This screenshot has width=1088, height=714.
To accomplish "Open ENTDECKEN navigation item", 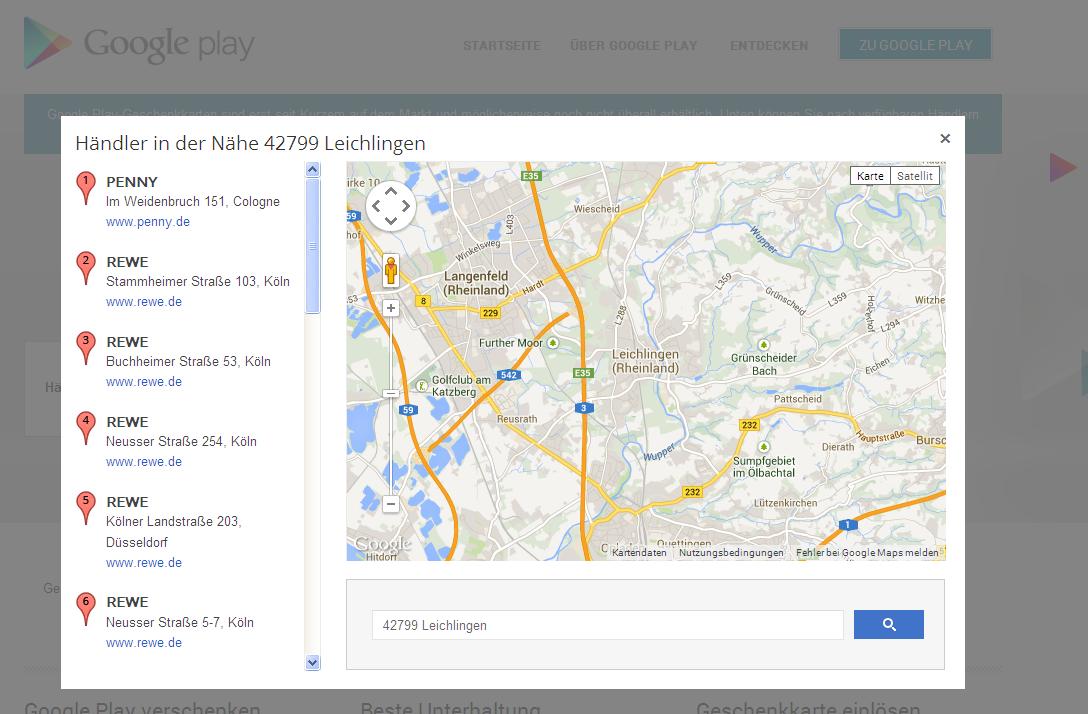I will tap(769, 46).
